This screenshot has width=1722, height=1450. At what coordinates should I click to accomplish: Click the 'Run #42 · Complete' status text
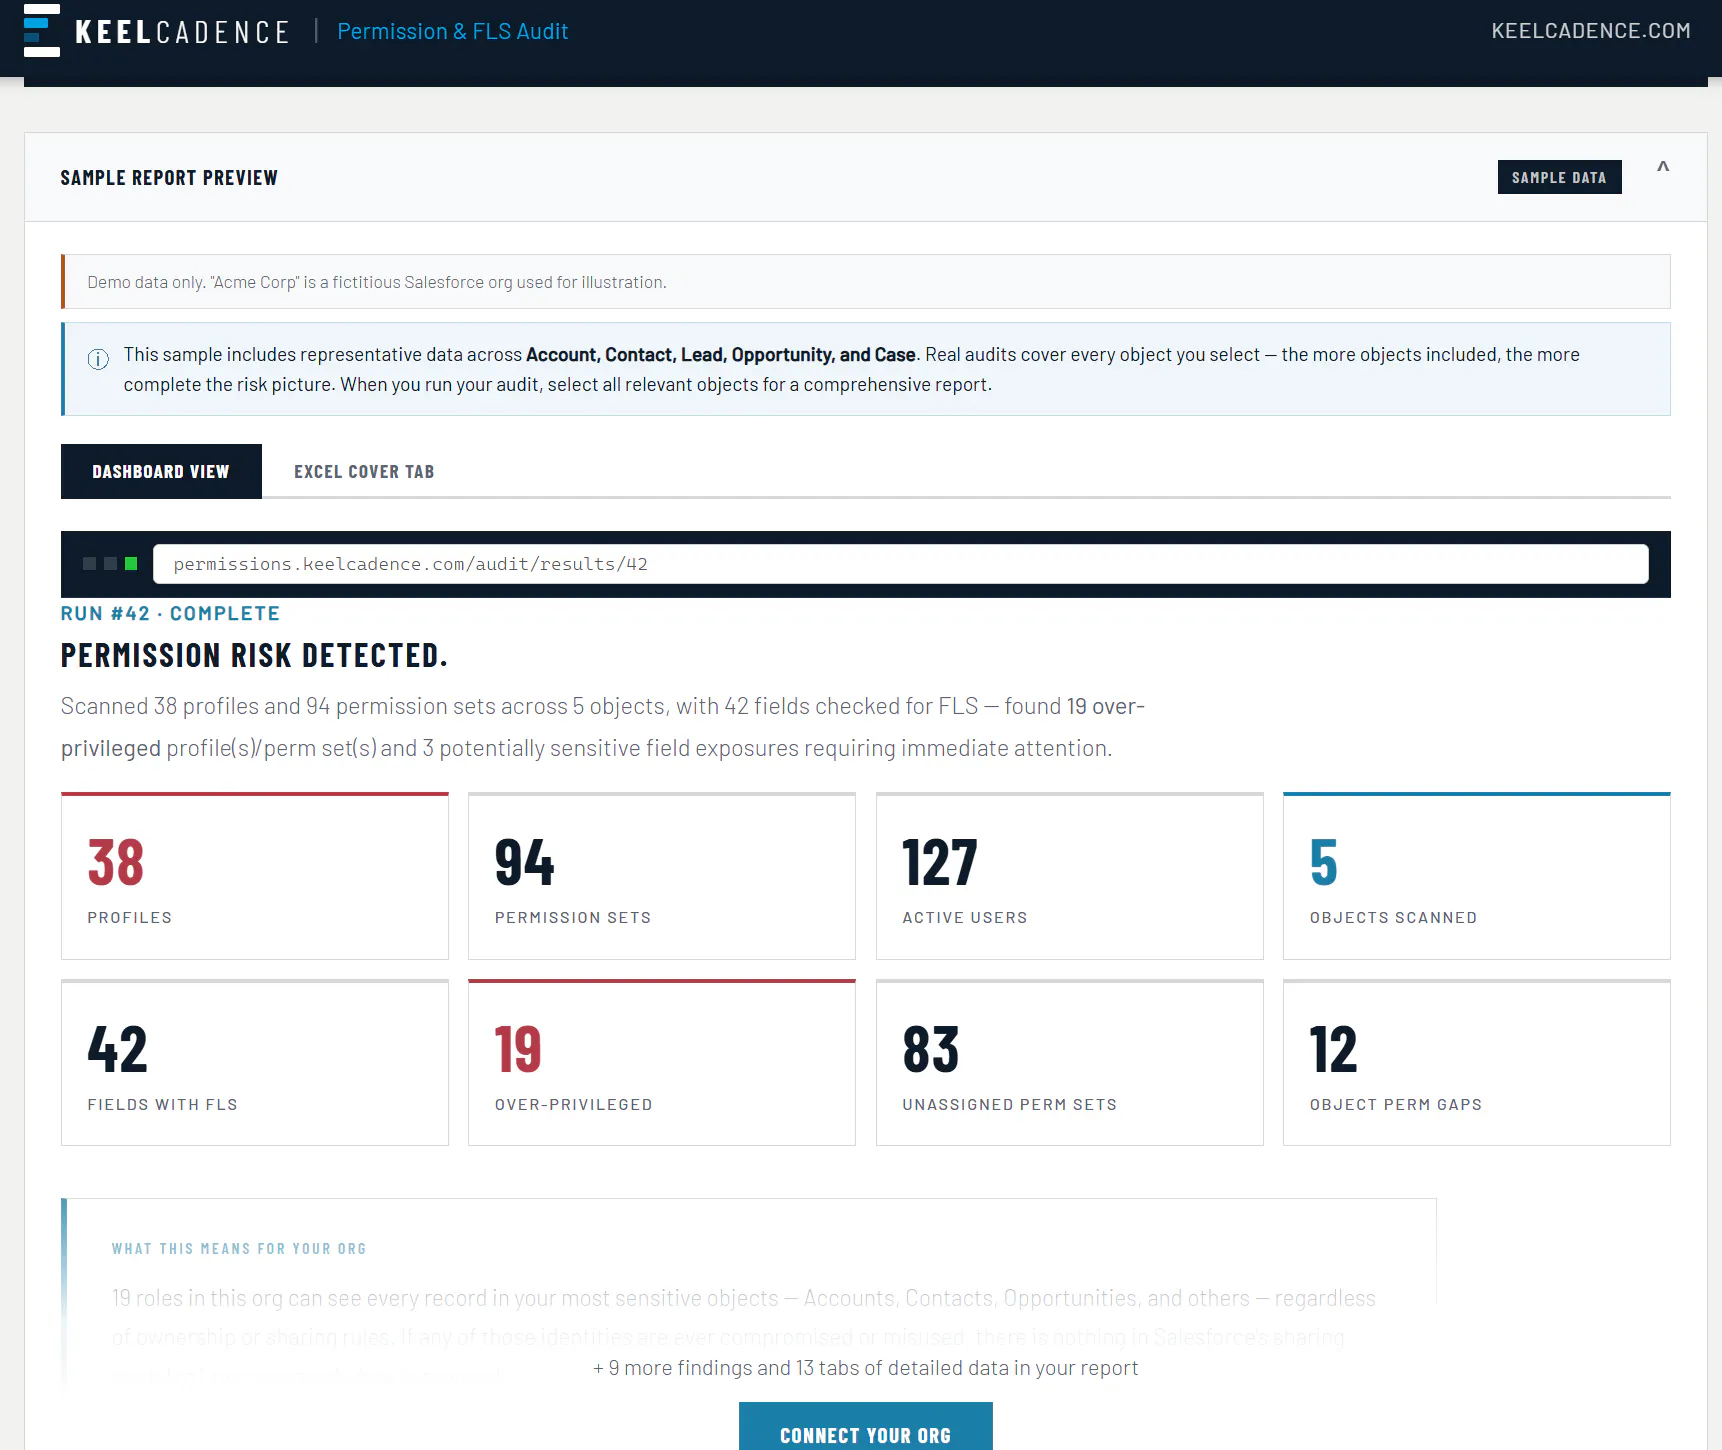pyautogui.click(x=170, y=613)
